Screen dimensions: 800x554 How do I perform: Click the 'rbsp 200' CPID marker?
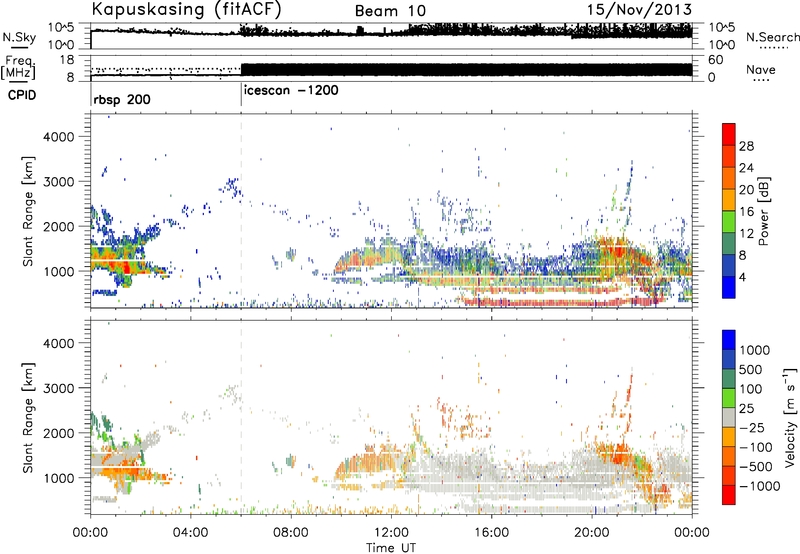122,99
